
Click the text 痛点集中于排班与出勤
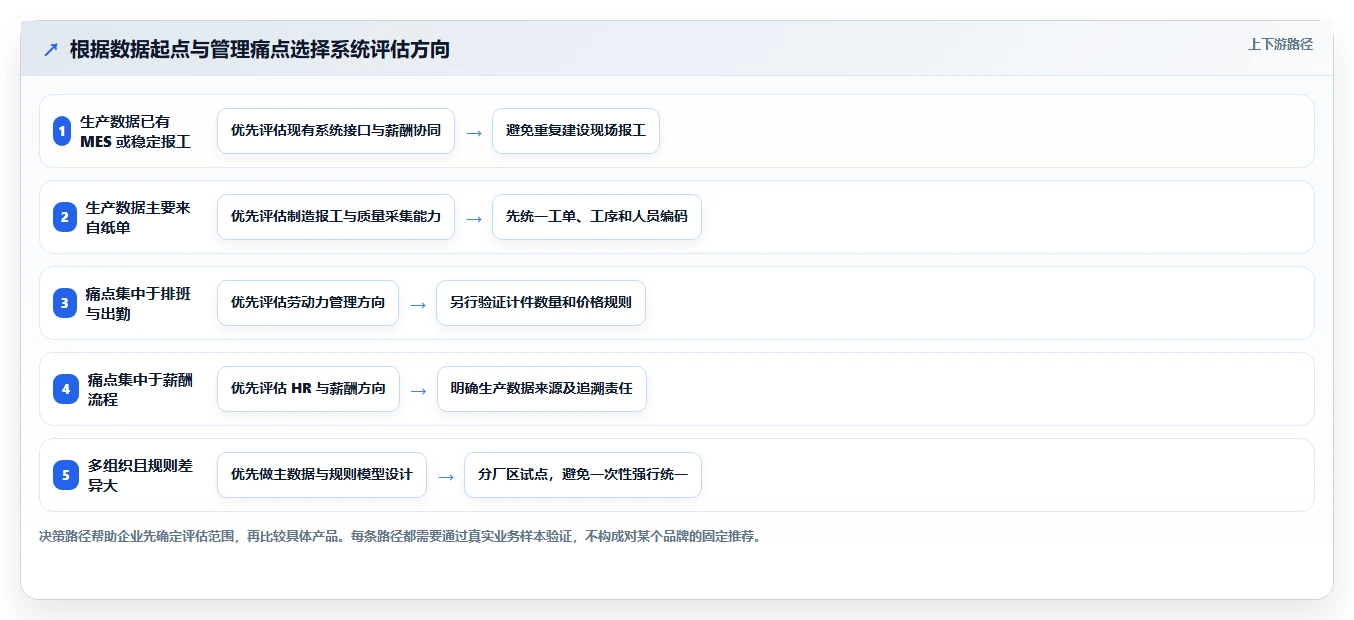[x=138, y=303]
